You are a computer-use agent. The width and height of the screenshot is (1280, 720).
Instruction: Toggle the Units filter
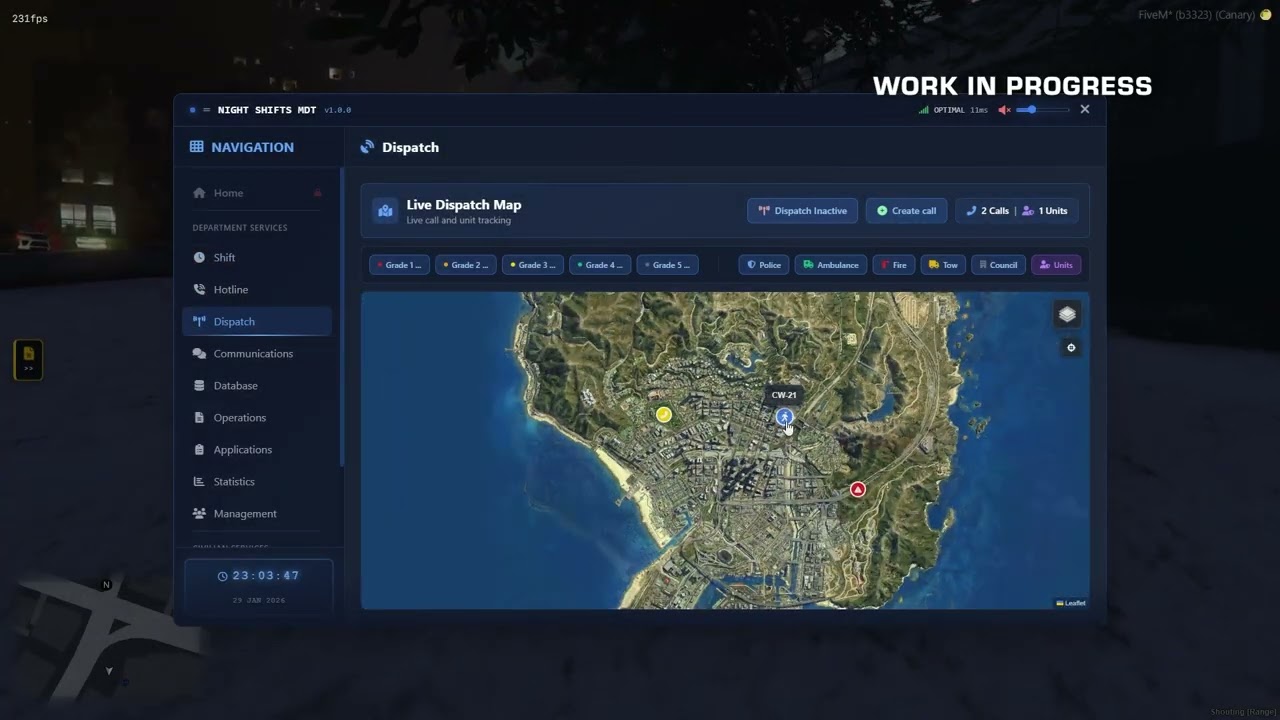pos(1056,265)
